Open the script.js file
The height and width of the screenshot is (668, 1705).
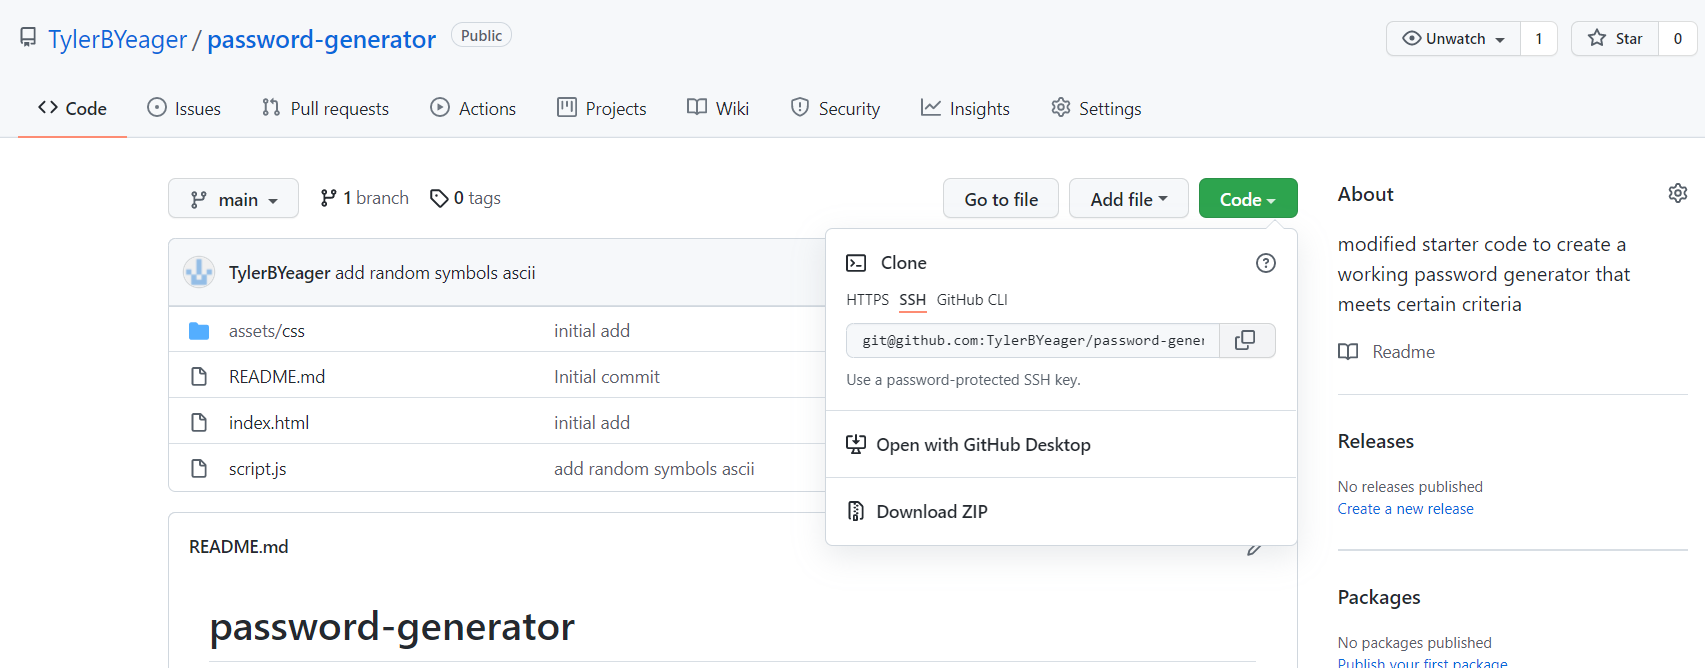(x=258, y=469)
